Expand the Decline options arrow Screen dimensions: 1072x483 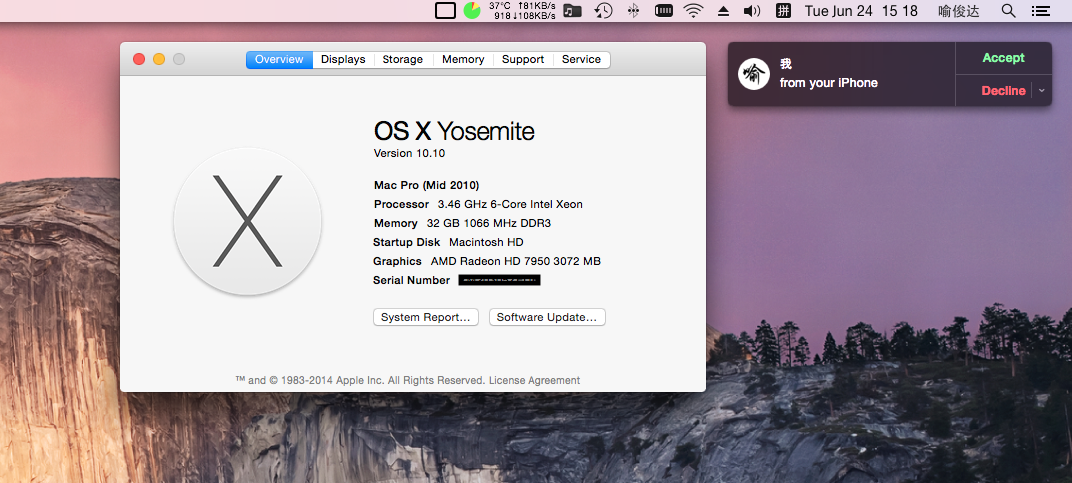point(1042,90)
